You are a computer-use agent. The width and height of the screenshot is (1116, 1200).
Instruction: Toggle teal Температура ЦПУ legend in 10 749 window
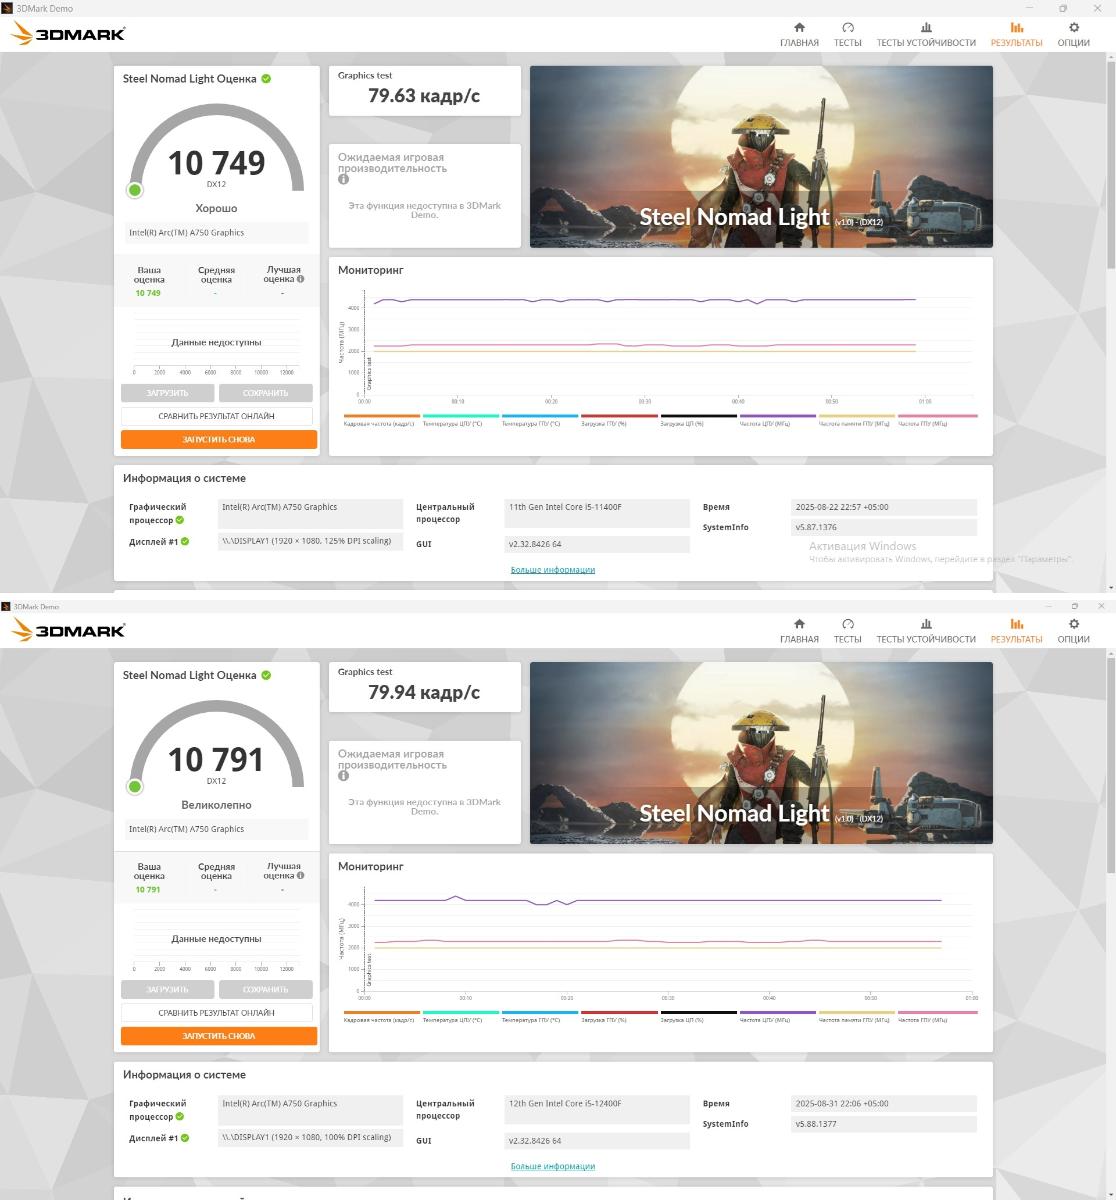(x=460, y=420)
